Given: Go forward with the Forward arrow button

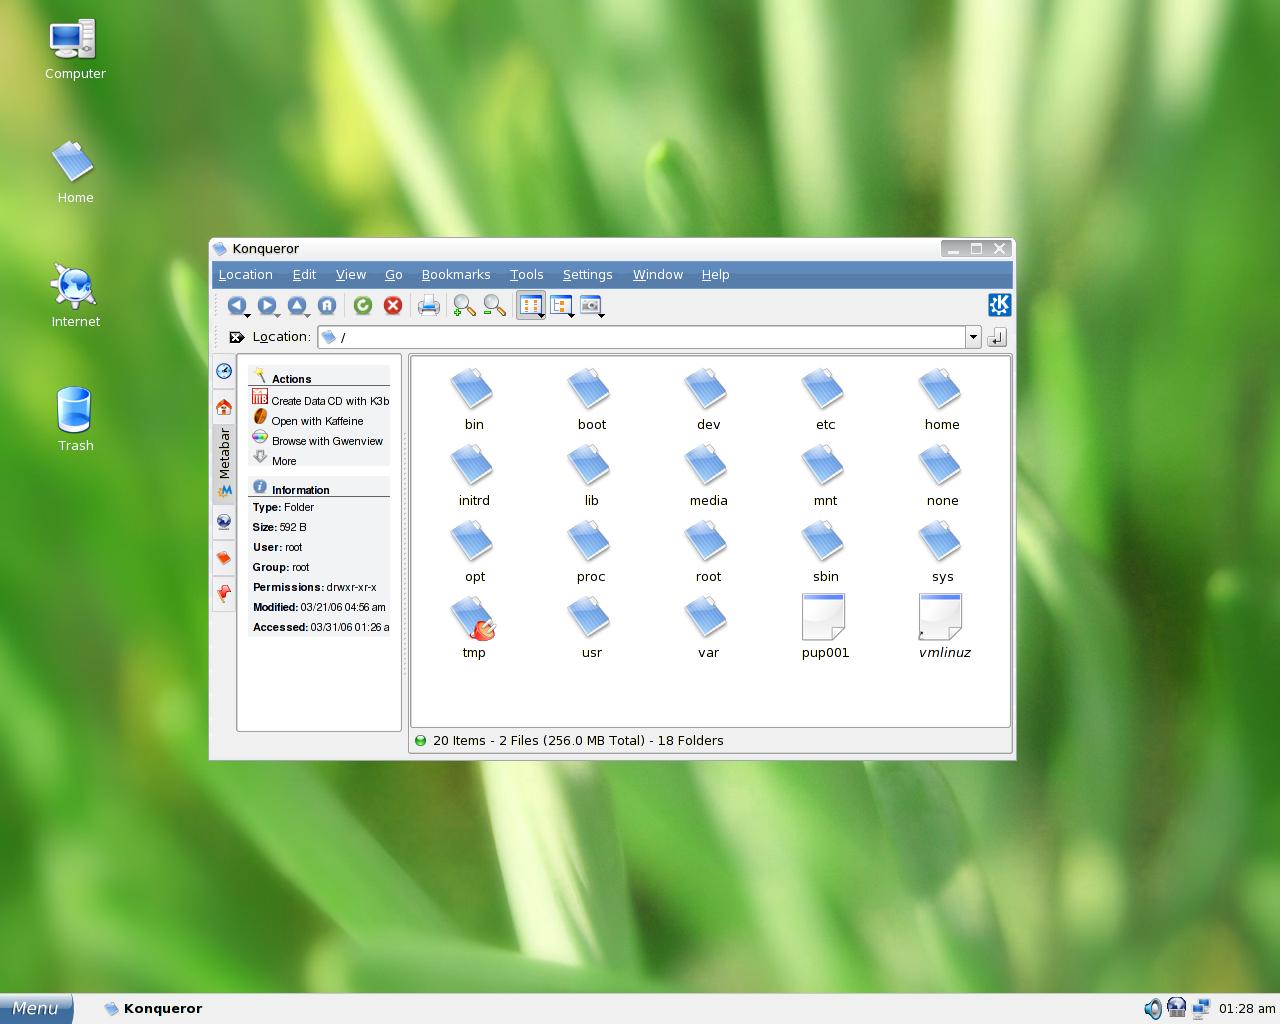Looking at the screenshot, I should [266, 306].
